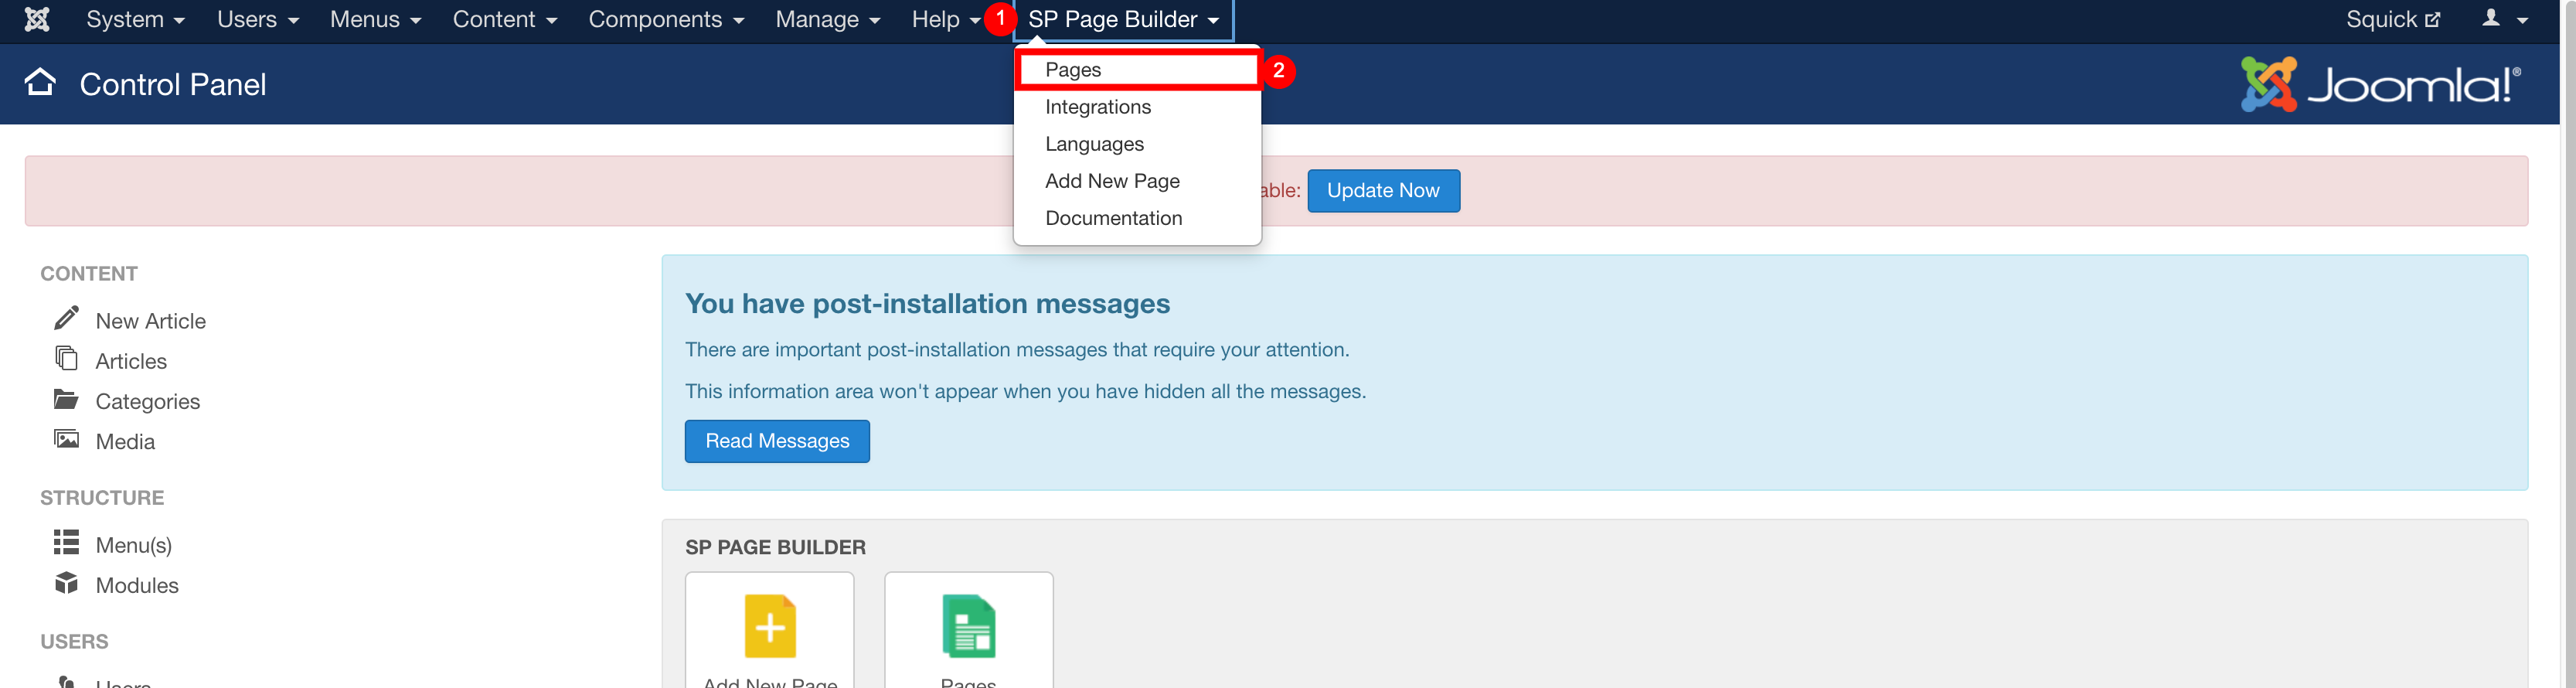This screenshot has height=688, width=2576.
Task: Click the Articles copy icon
Action: (66, 358)
